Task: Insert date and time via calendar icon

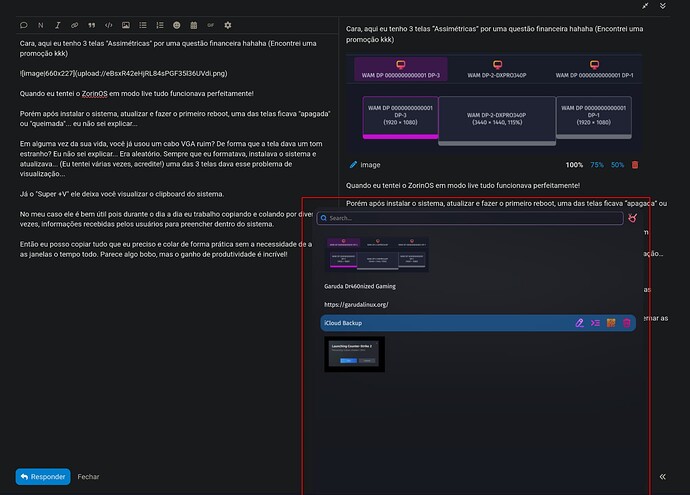Action: 194,24
